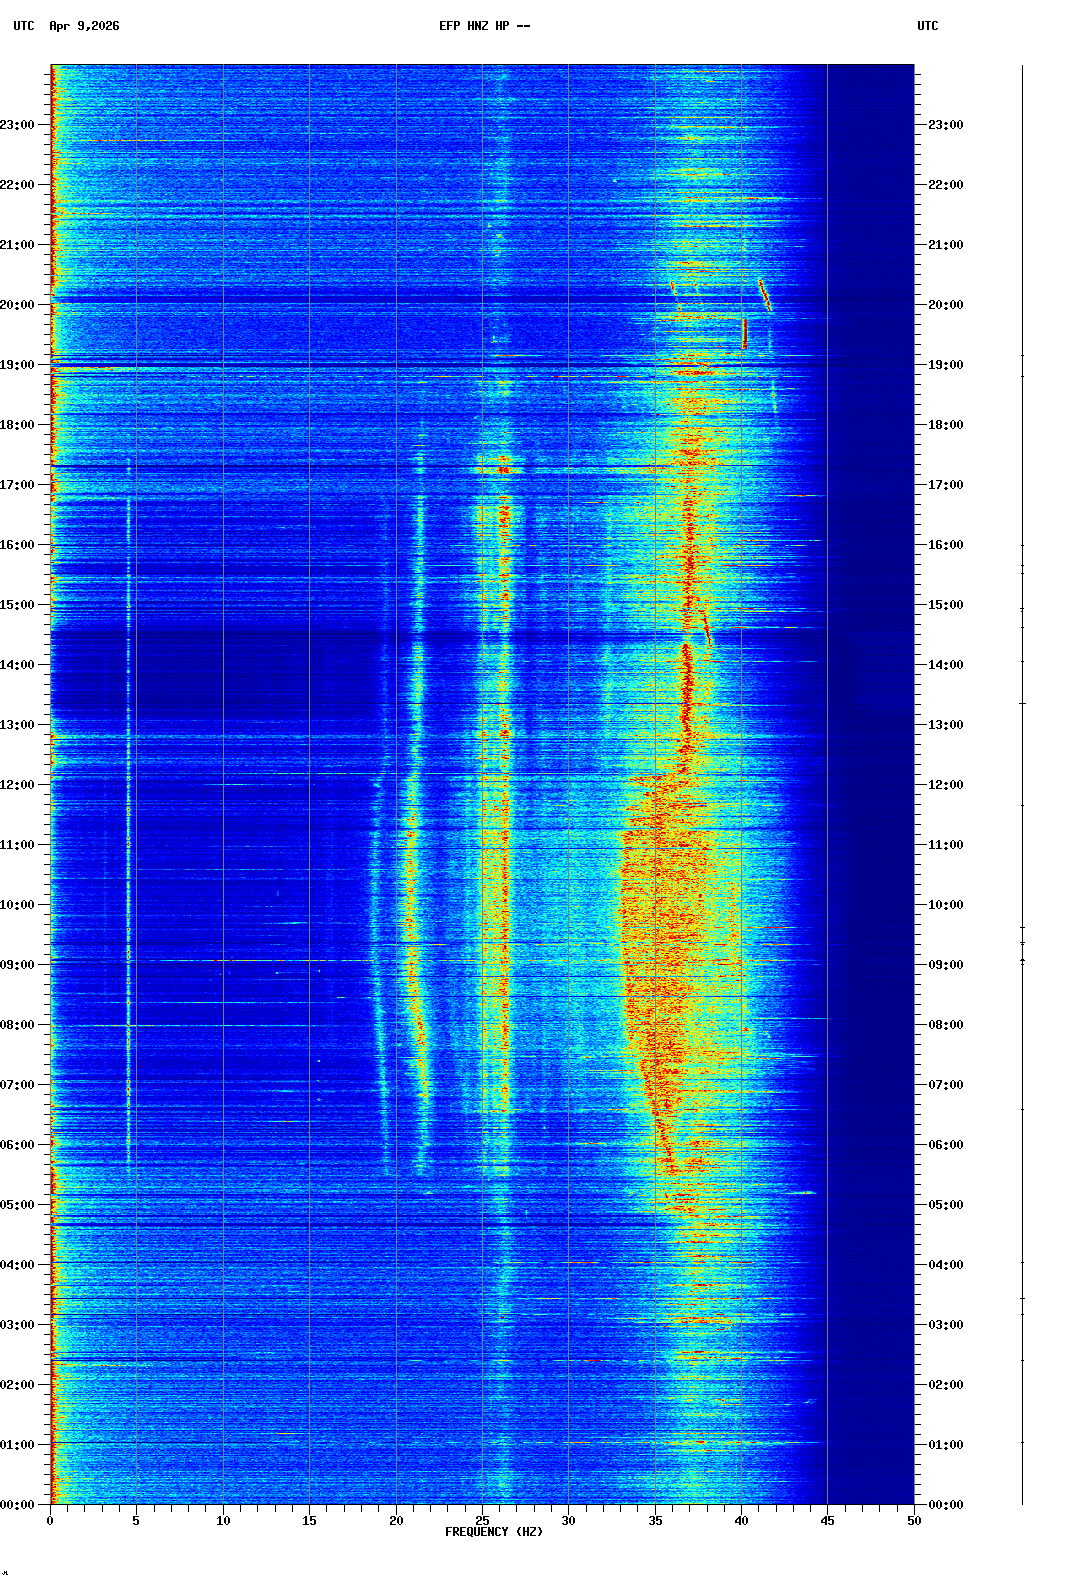Click the 5 tick label on frequency axis
1066x1584 pixels.
[x=136, y=1521]
